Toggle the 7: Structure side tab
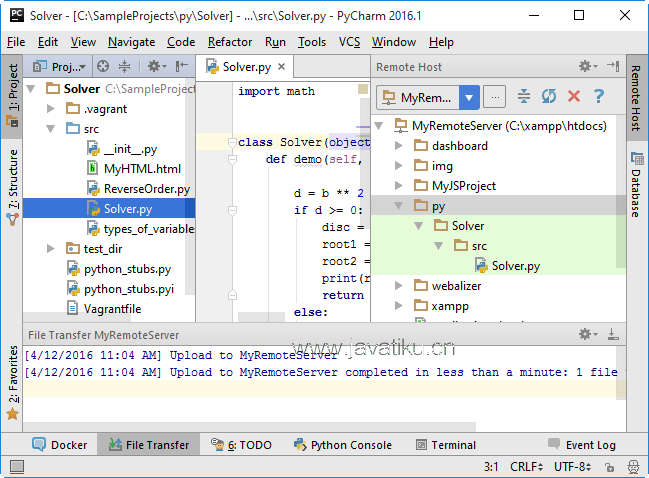The width and height of the screenshot is (649, 478). click(12, 187)
